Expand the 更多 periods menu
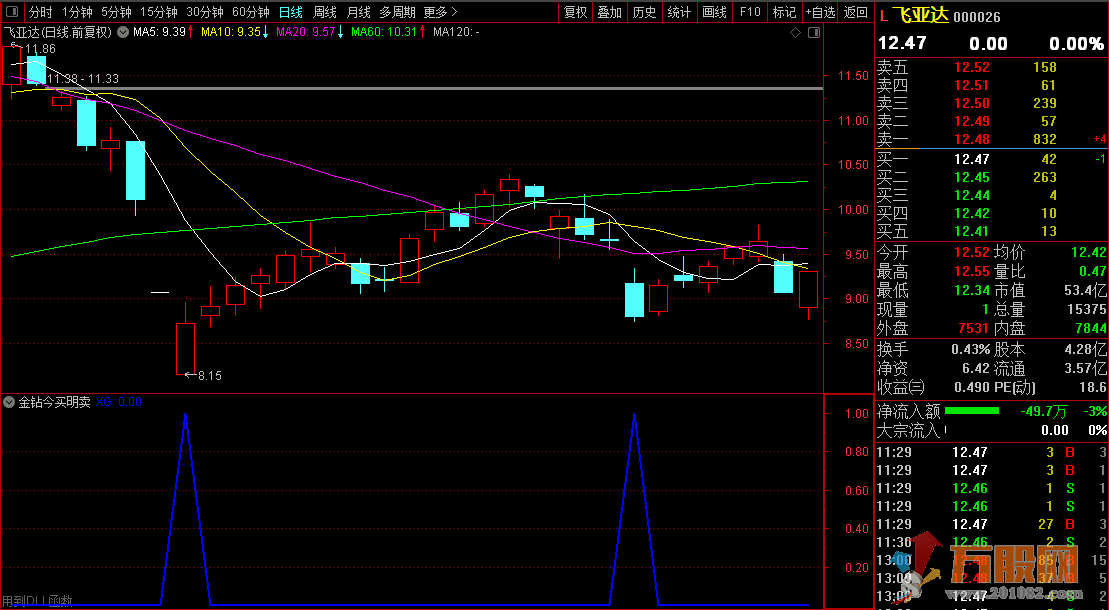This screenshot has width=1109, height=610. (x=441, y=12)
